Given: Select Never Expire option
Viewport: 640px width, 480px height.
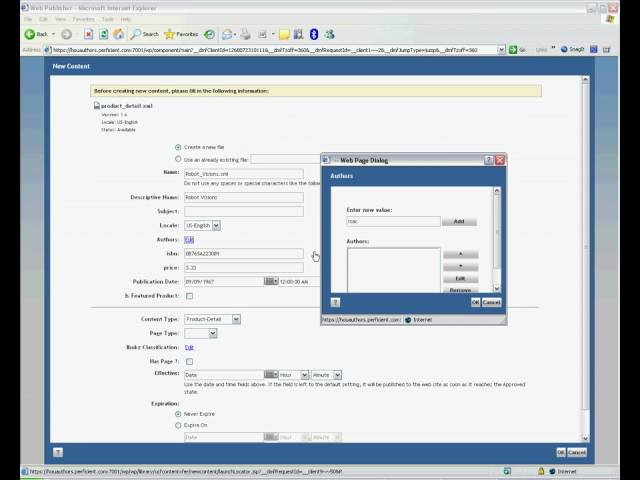Looking at the screenshot, I should click(178, 414).
